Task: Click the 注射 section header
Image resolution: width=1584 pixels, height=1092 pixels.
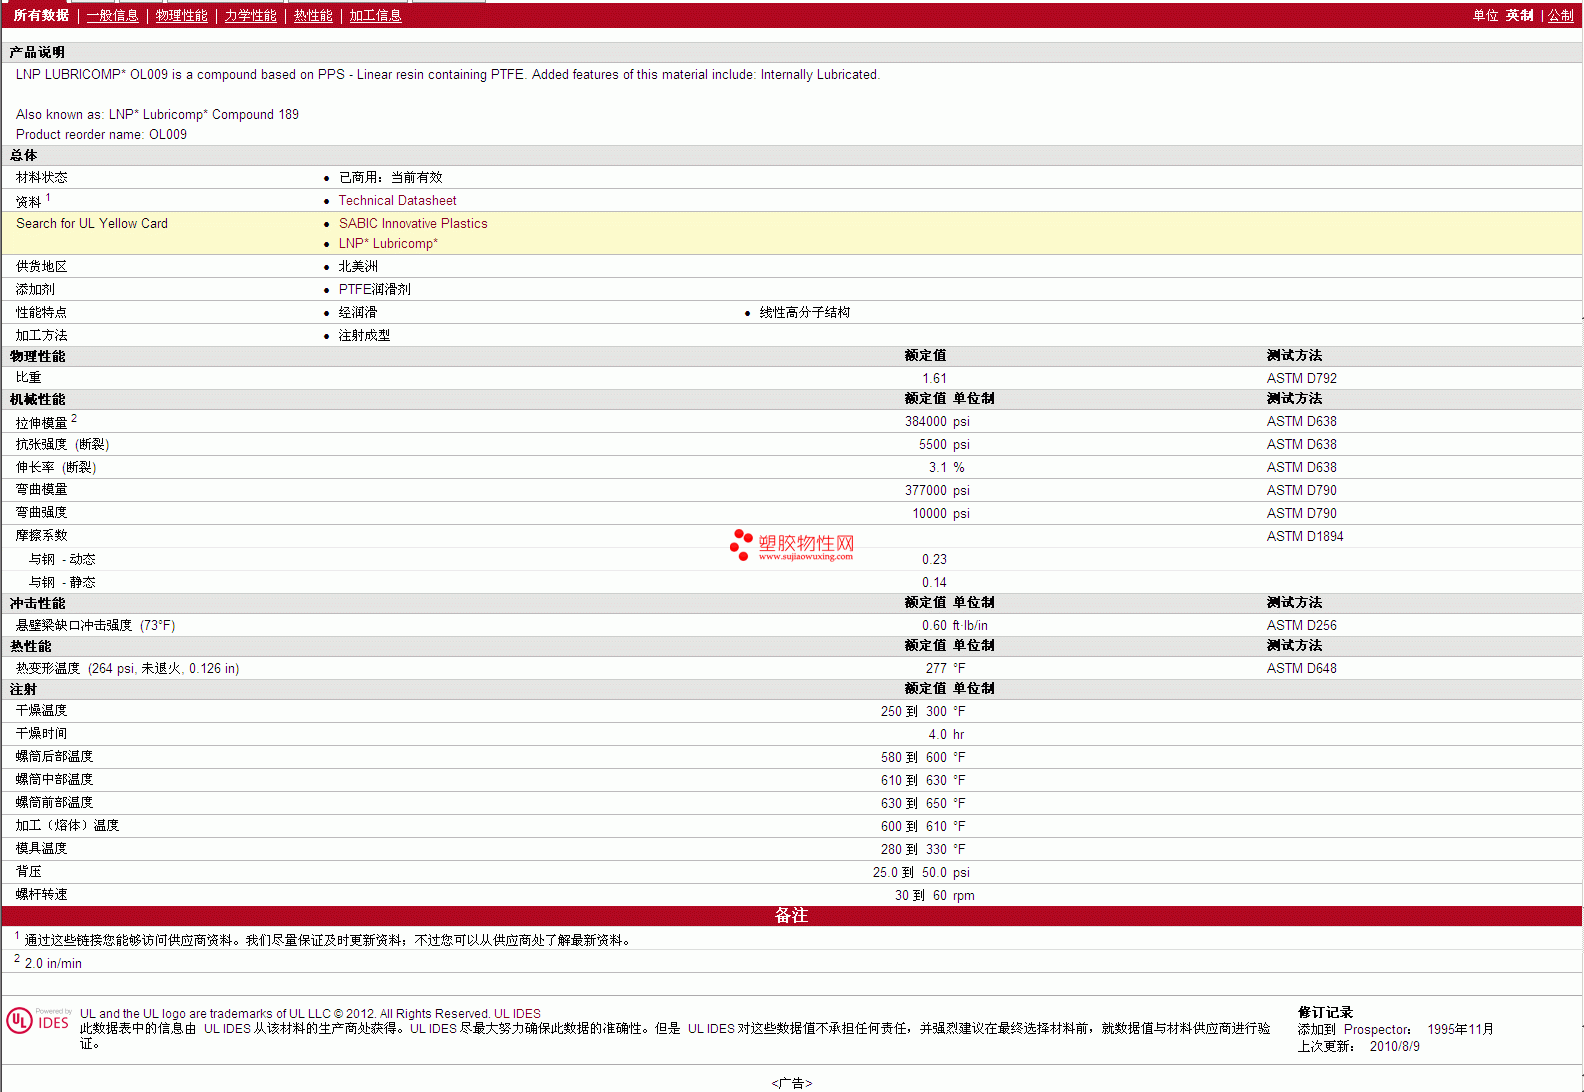Action: [x=23, y=689]
